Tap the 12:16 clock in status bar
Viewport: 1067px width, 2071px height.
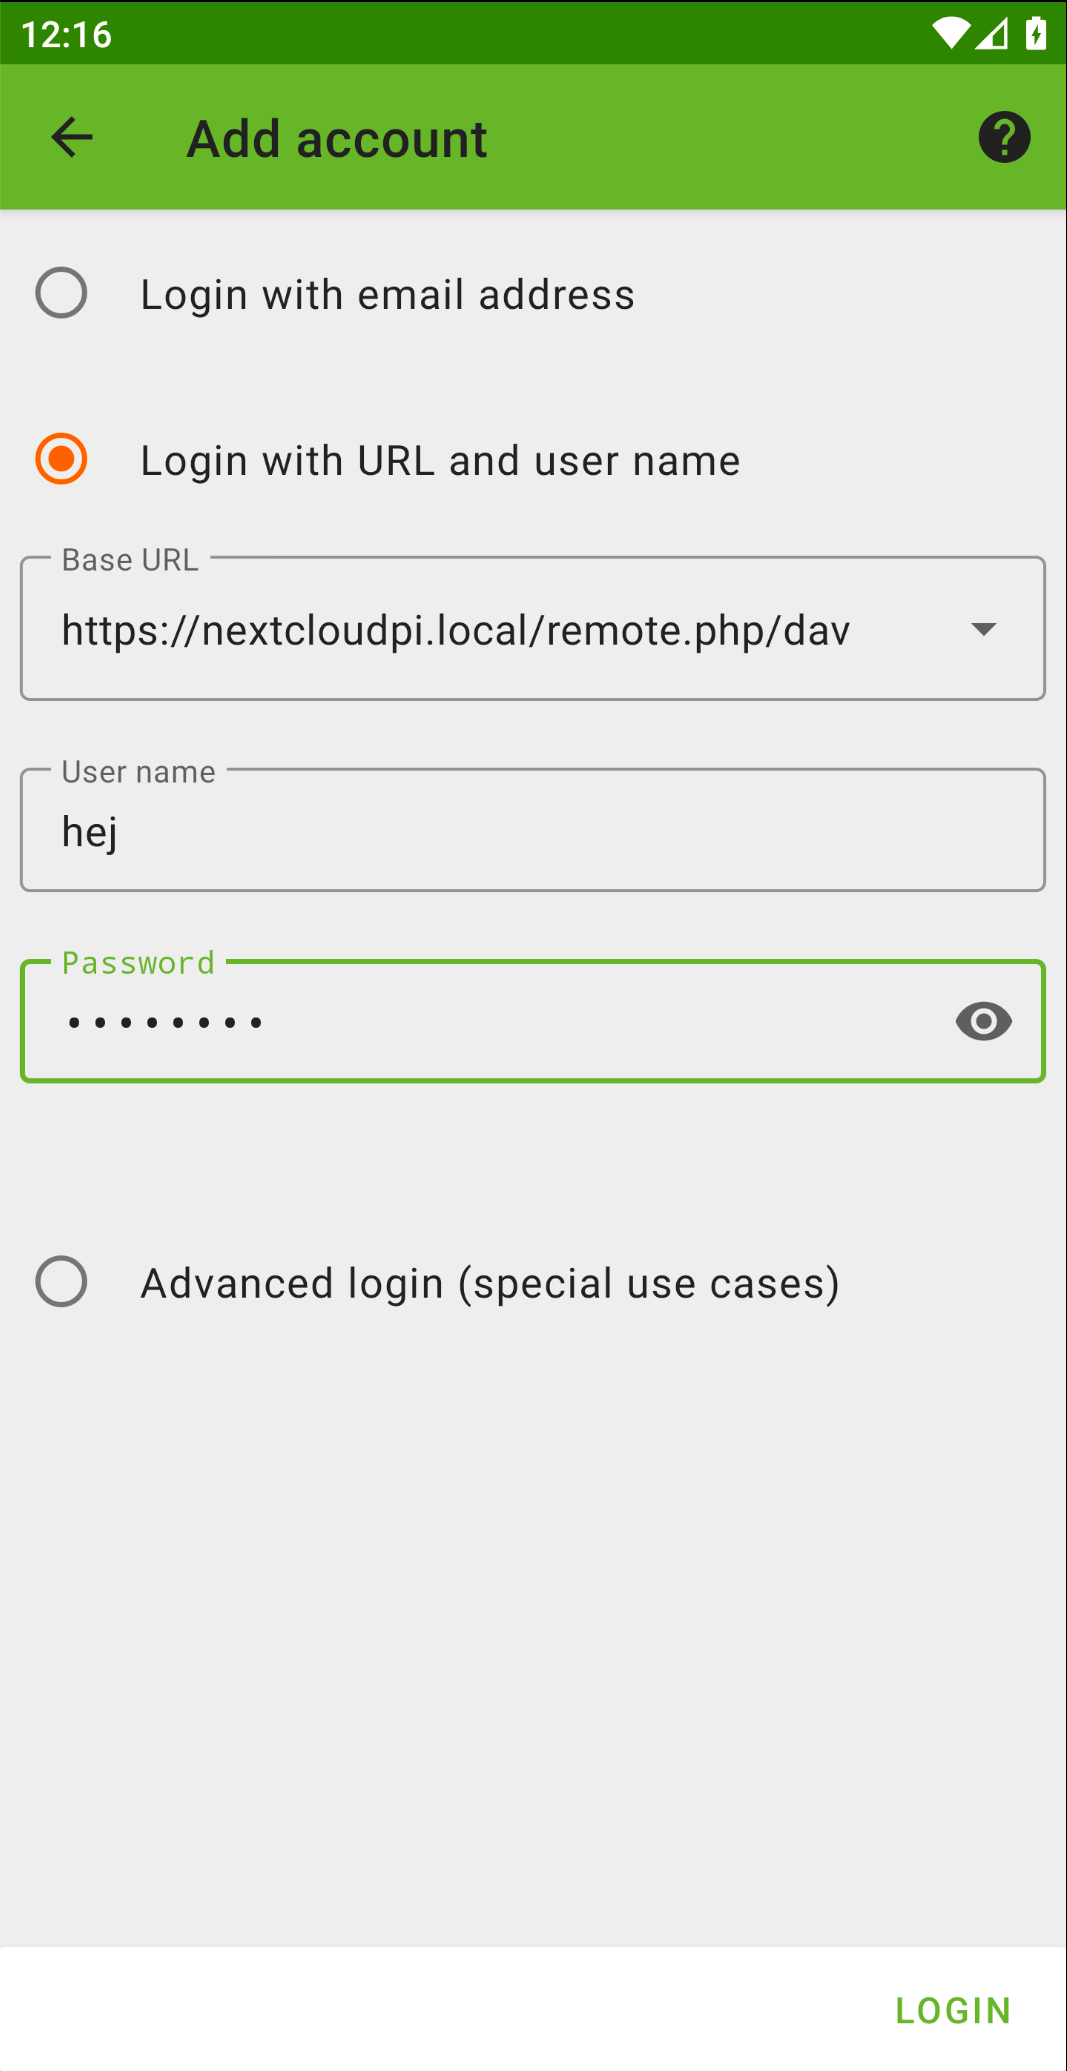66,34
